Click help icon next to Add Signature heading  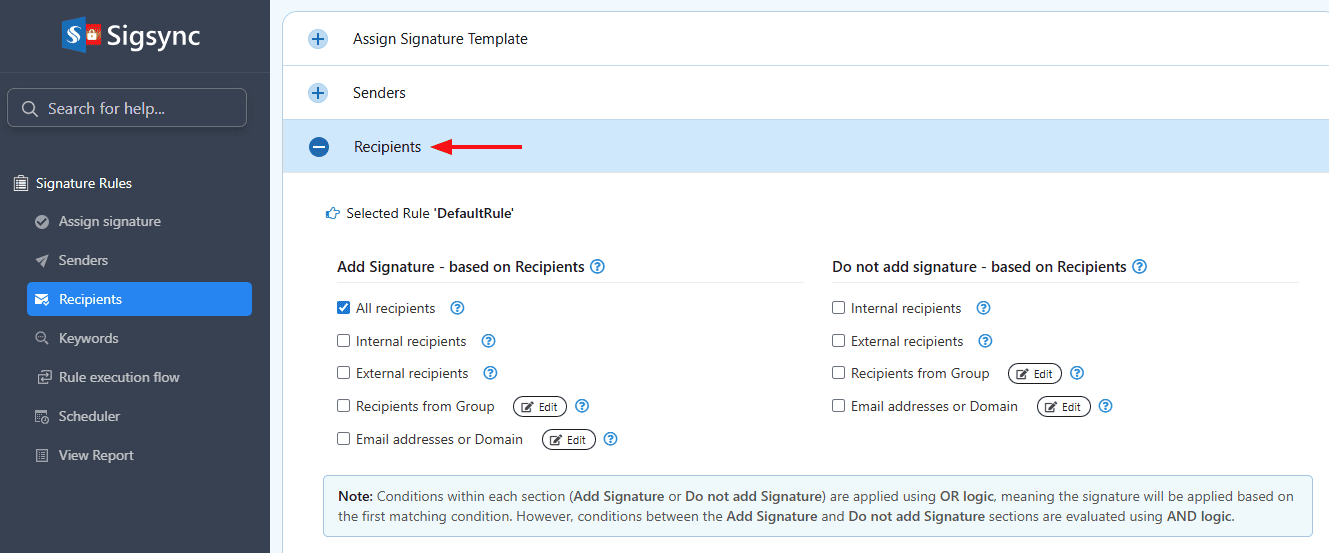(597, 267)
